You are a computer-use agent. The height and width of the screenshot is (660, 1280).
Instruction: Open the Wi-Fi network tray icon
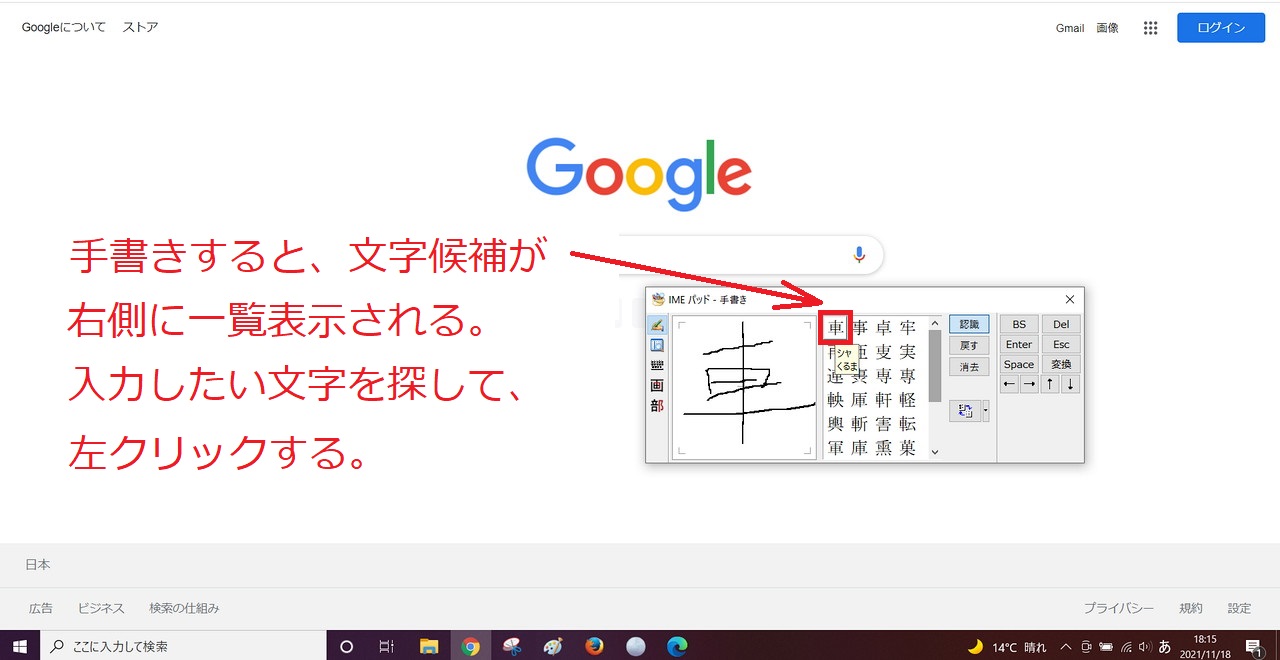point(1126,646)
